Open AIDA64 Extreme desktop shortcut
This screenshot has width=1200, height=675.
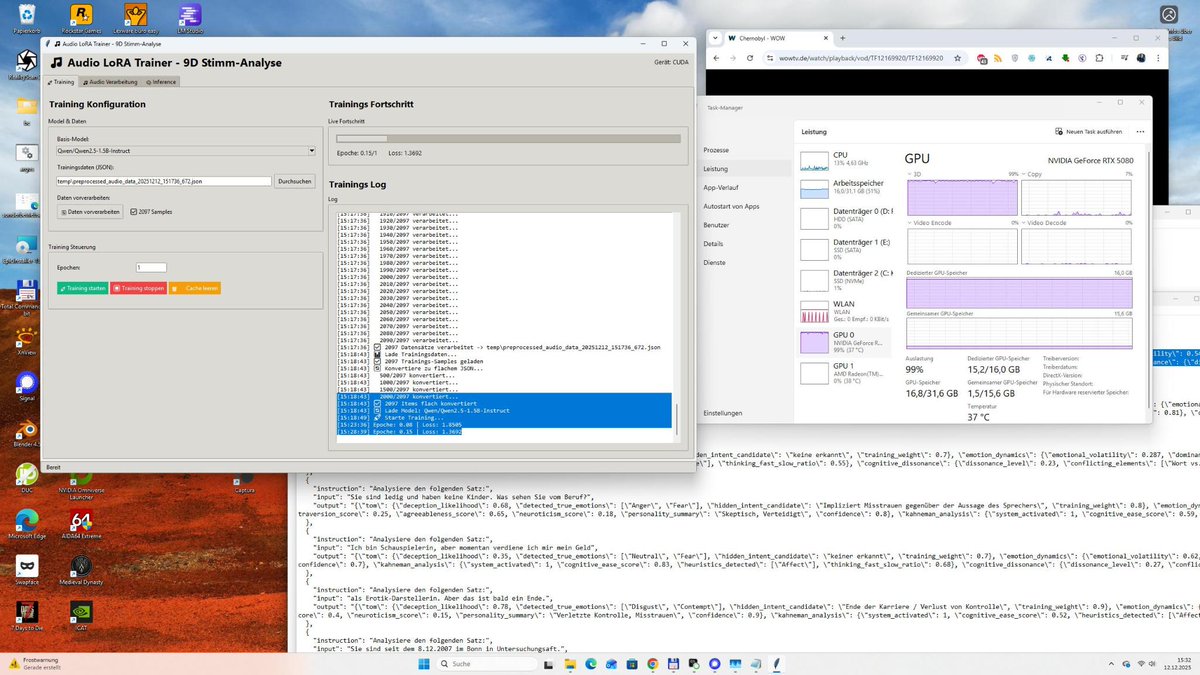[x=80, y=525]
